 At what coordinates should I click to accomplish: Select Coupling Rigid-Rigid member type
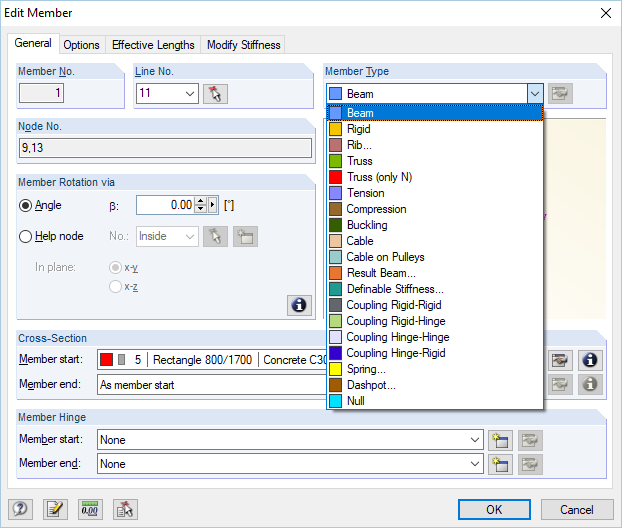pyautogui.click(x=435, y=305)
